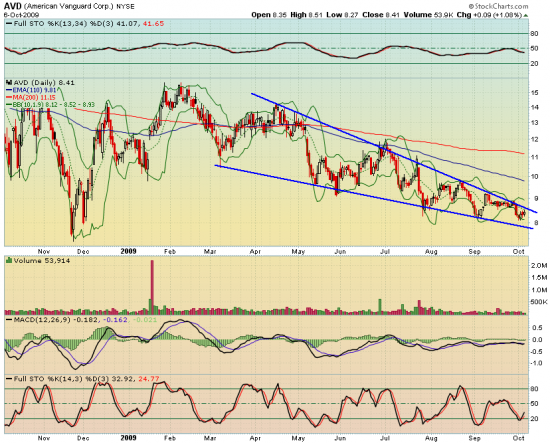Click the Nov label on the bottom stochastic axis
Image resolution: width=550 pixels, height=443 pixels.
click(x=43, y=438)
